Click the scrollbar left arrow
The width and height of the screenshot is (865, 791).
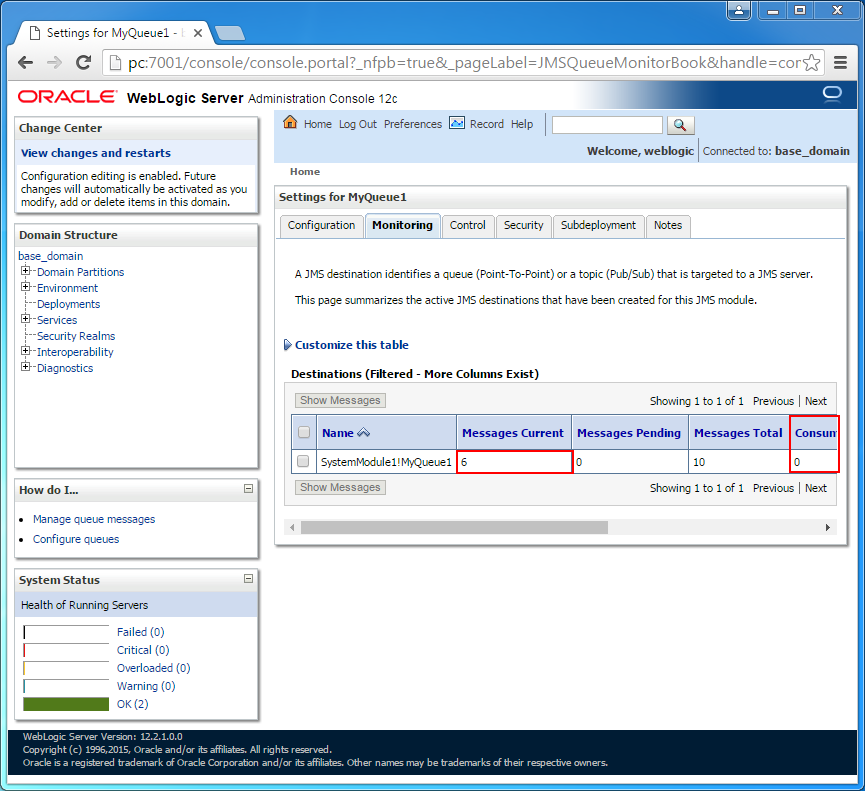292,527
